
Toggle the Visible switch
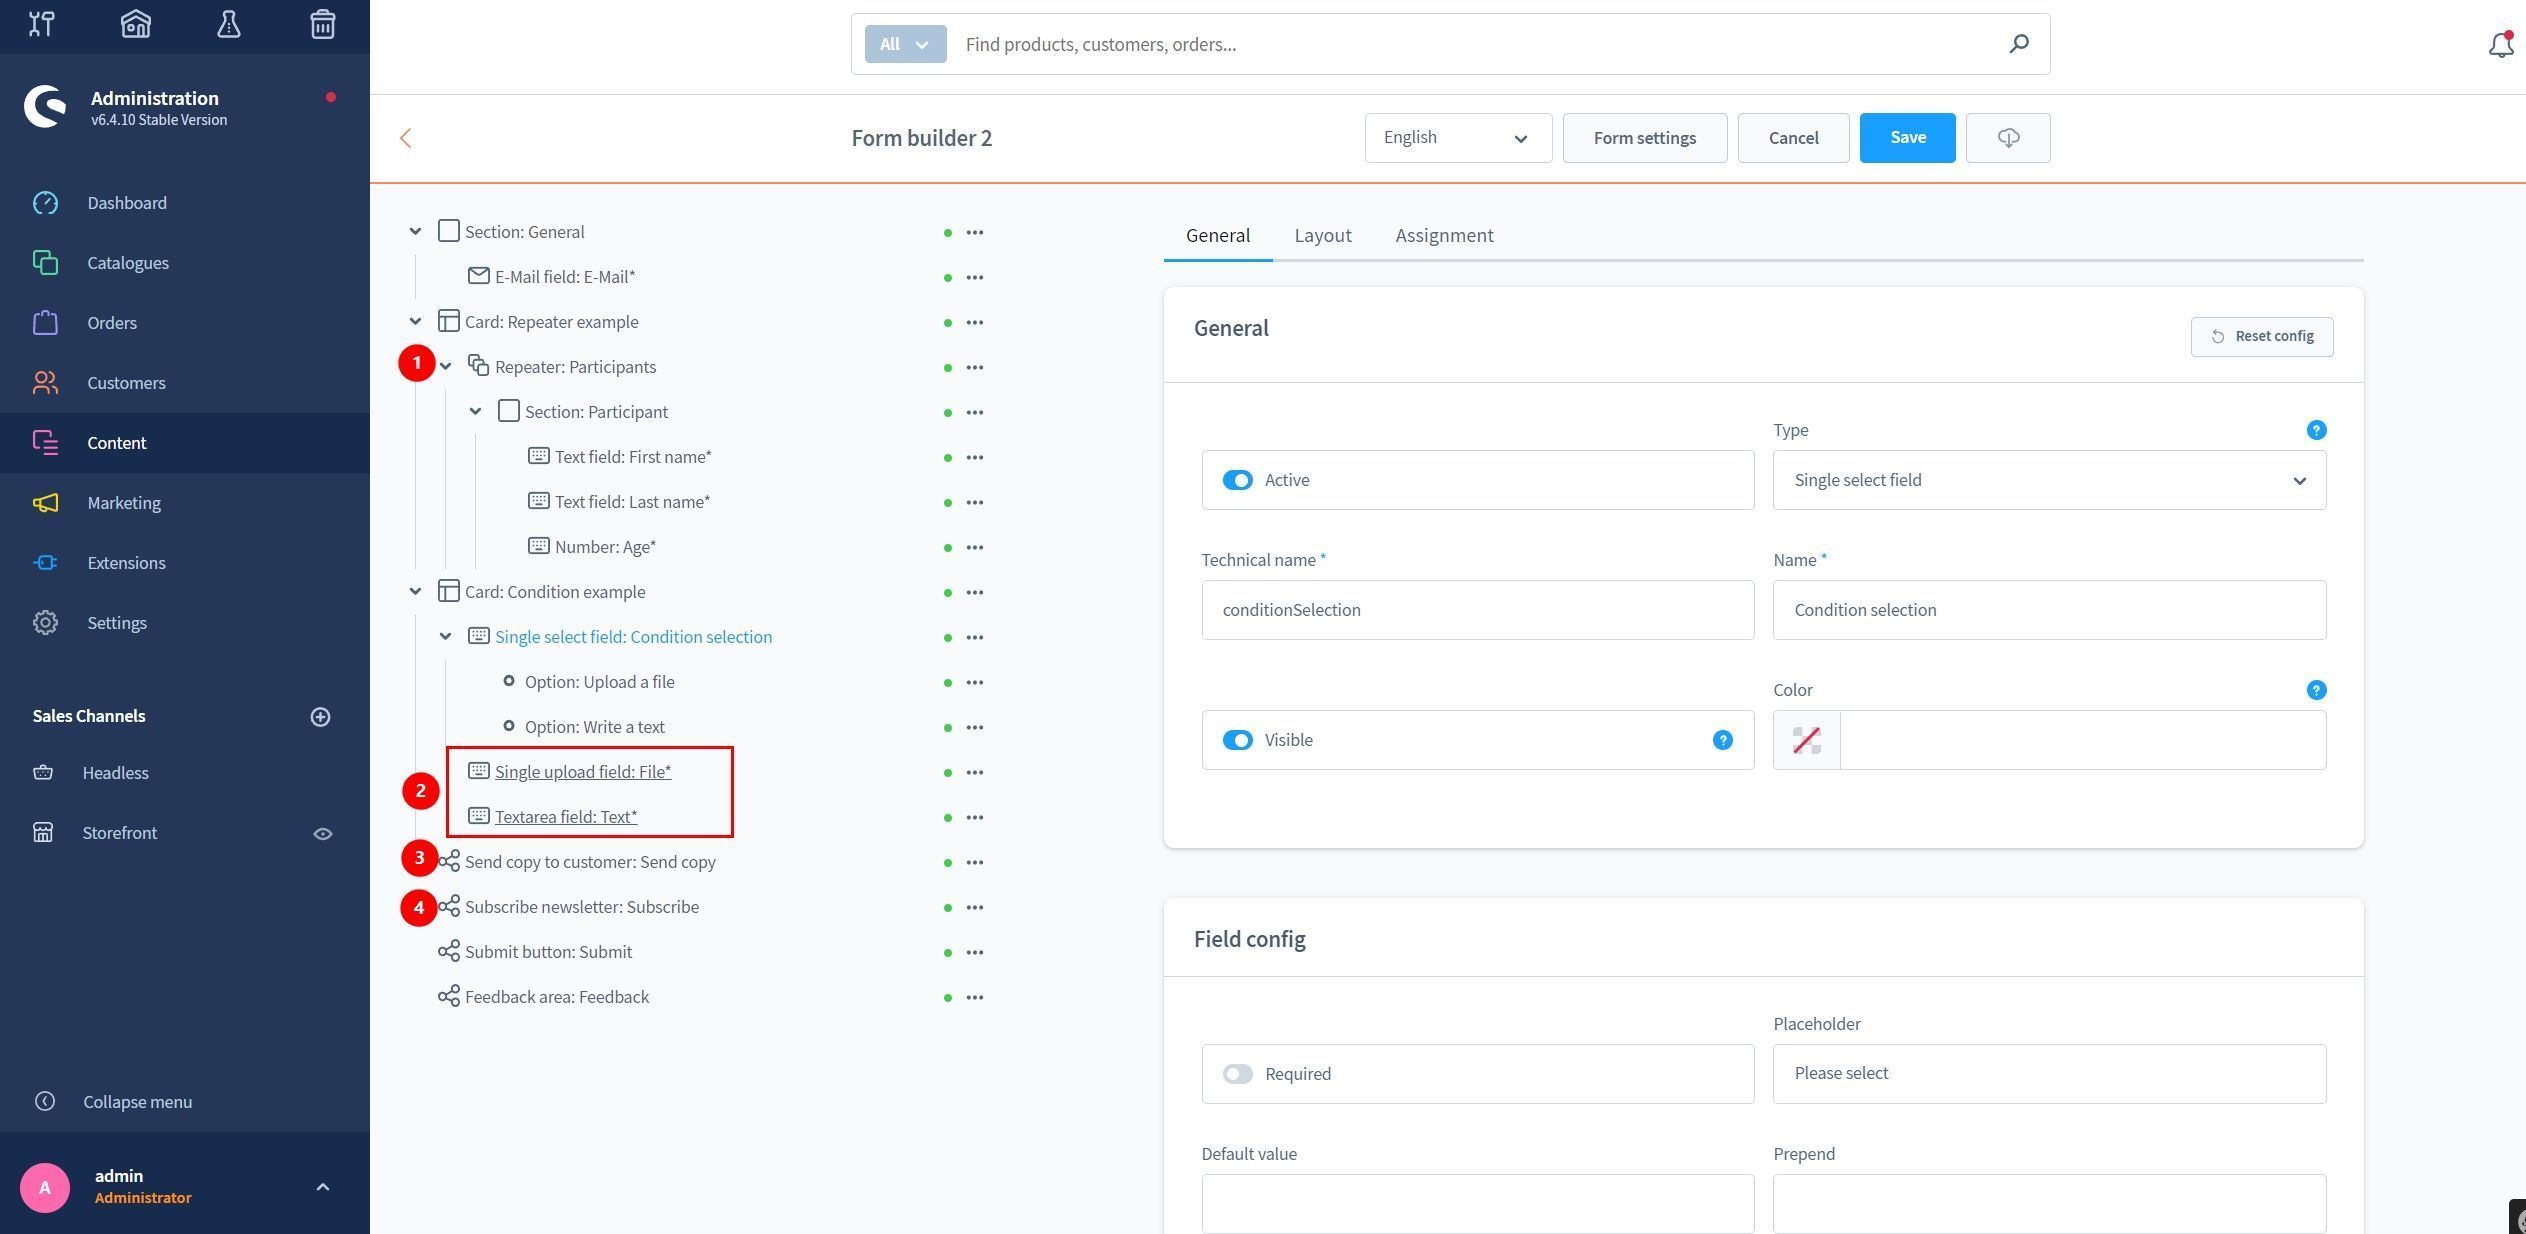click(x=1237, y=740)
